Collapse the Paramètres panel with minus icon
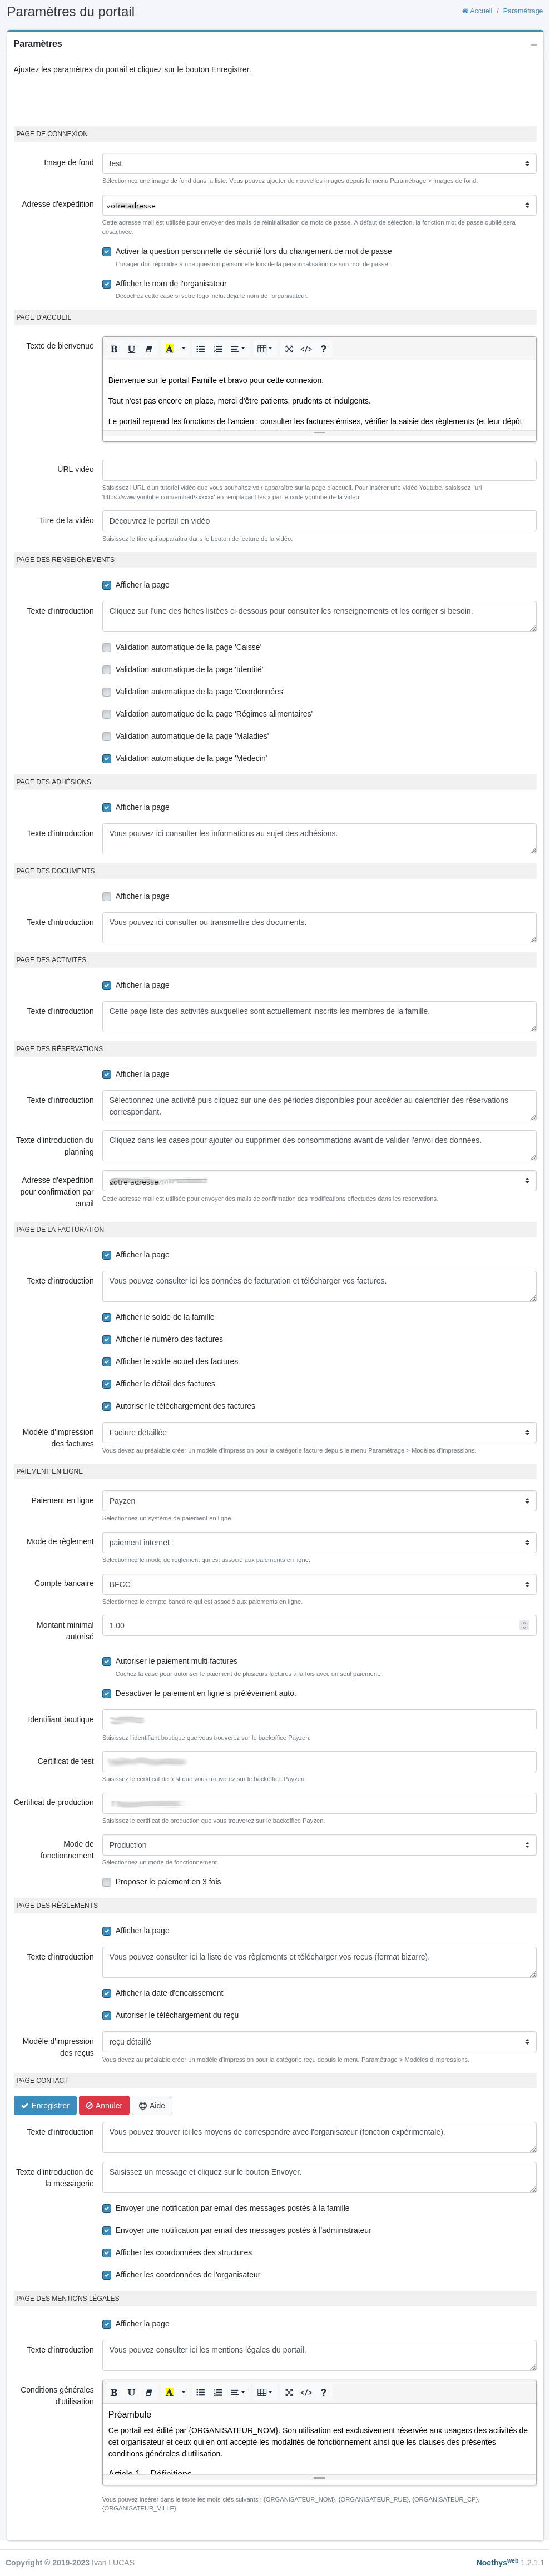 [x=533, y=45]
